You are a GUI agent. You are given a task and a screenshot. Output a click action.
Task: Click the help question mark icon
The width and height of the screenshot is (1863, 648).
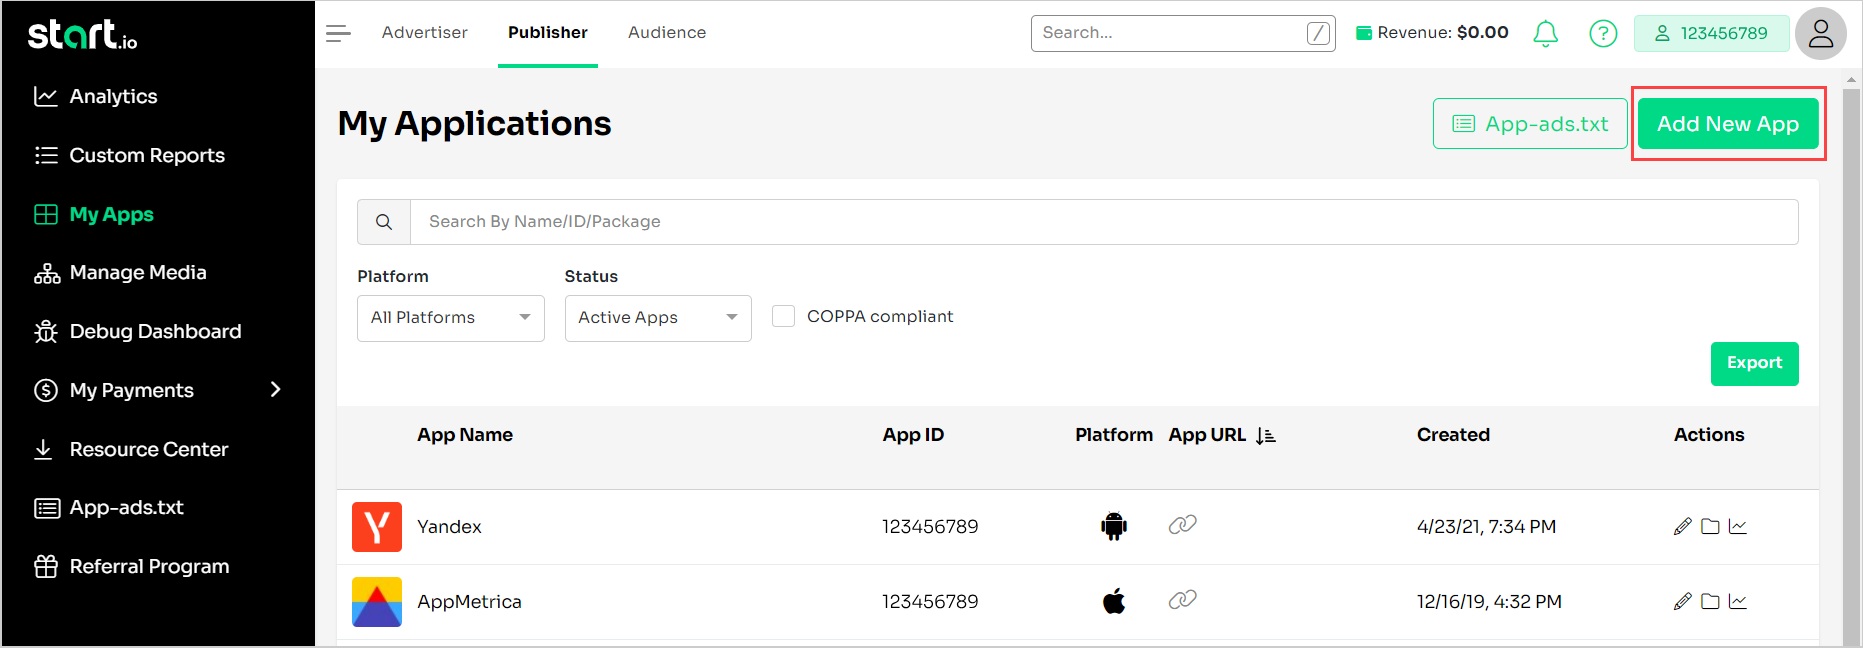[x=1603, y=33]
